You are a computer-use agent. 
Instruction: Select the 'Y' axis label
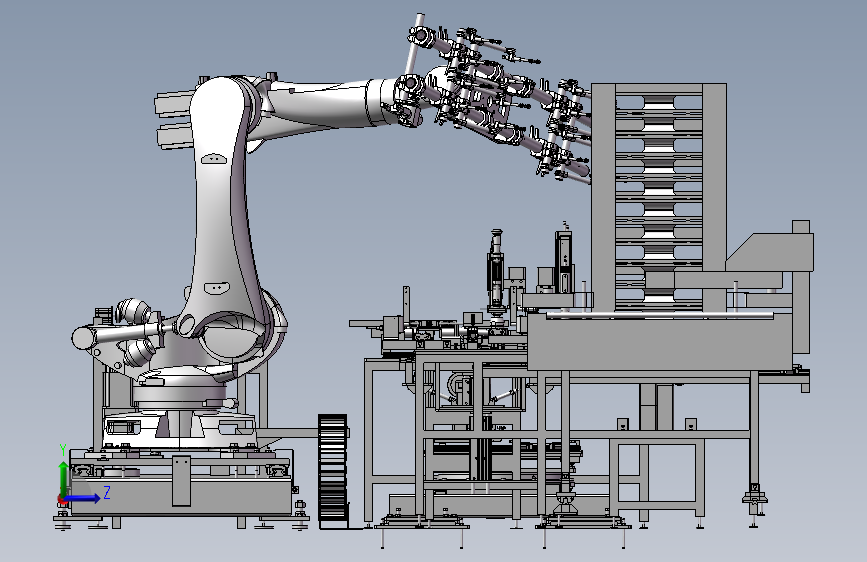(x=63, y=450)
